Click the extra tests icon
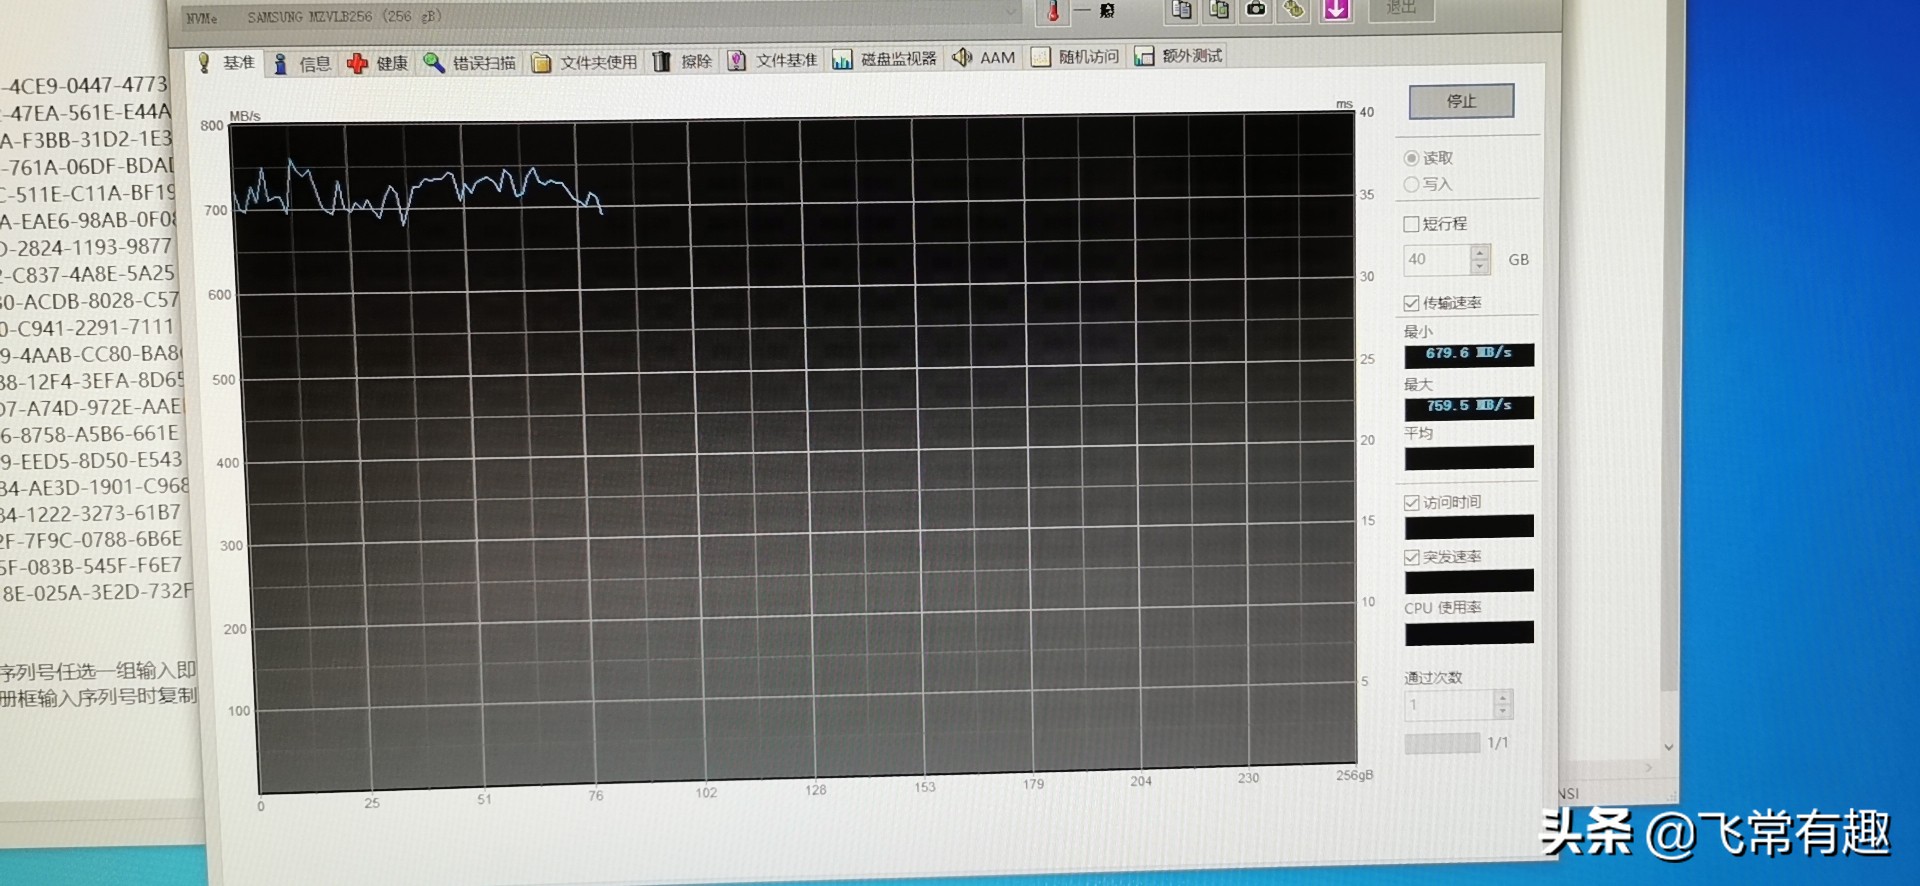The width and height of the screenshot is (1920, 886). pos(1144,56)
